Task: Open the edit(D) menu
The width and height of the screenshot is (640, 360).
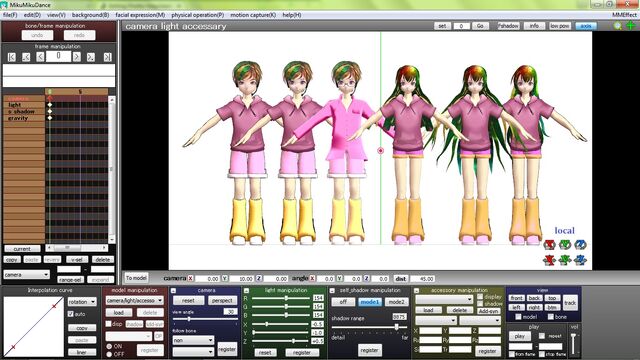Action: (x=32, y=15)
